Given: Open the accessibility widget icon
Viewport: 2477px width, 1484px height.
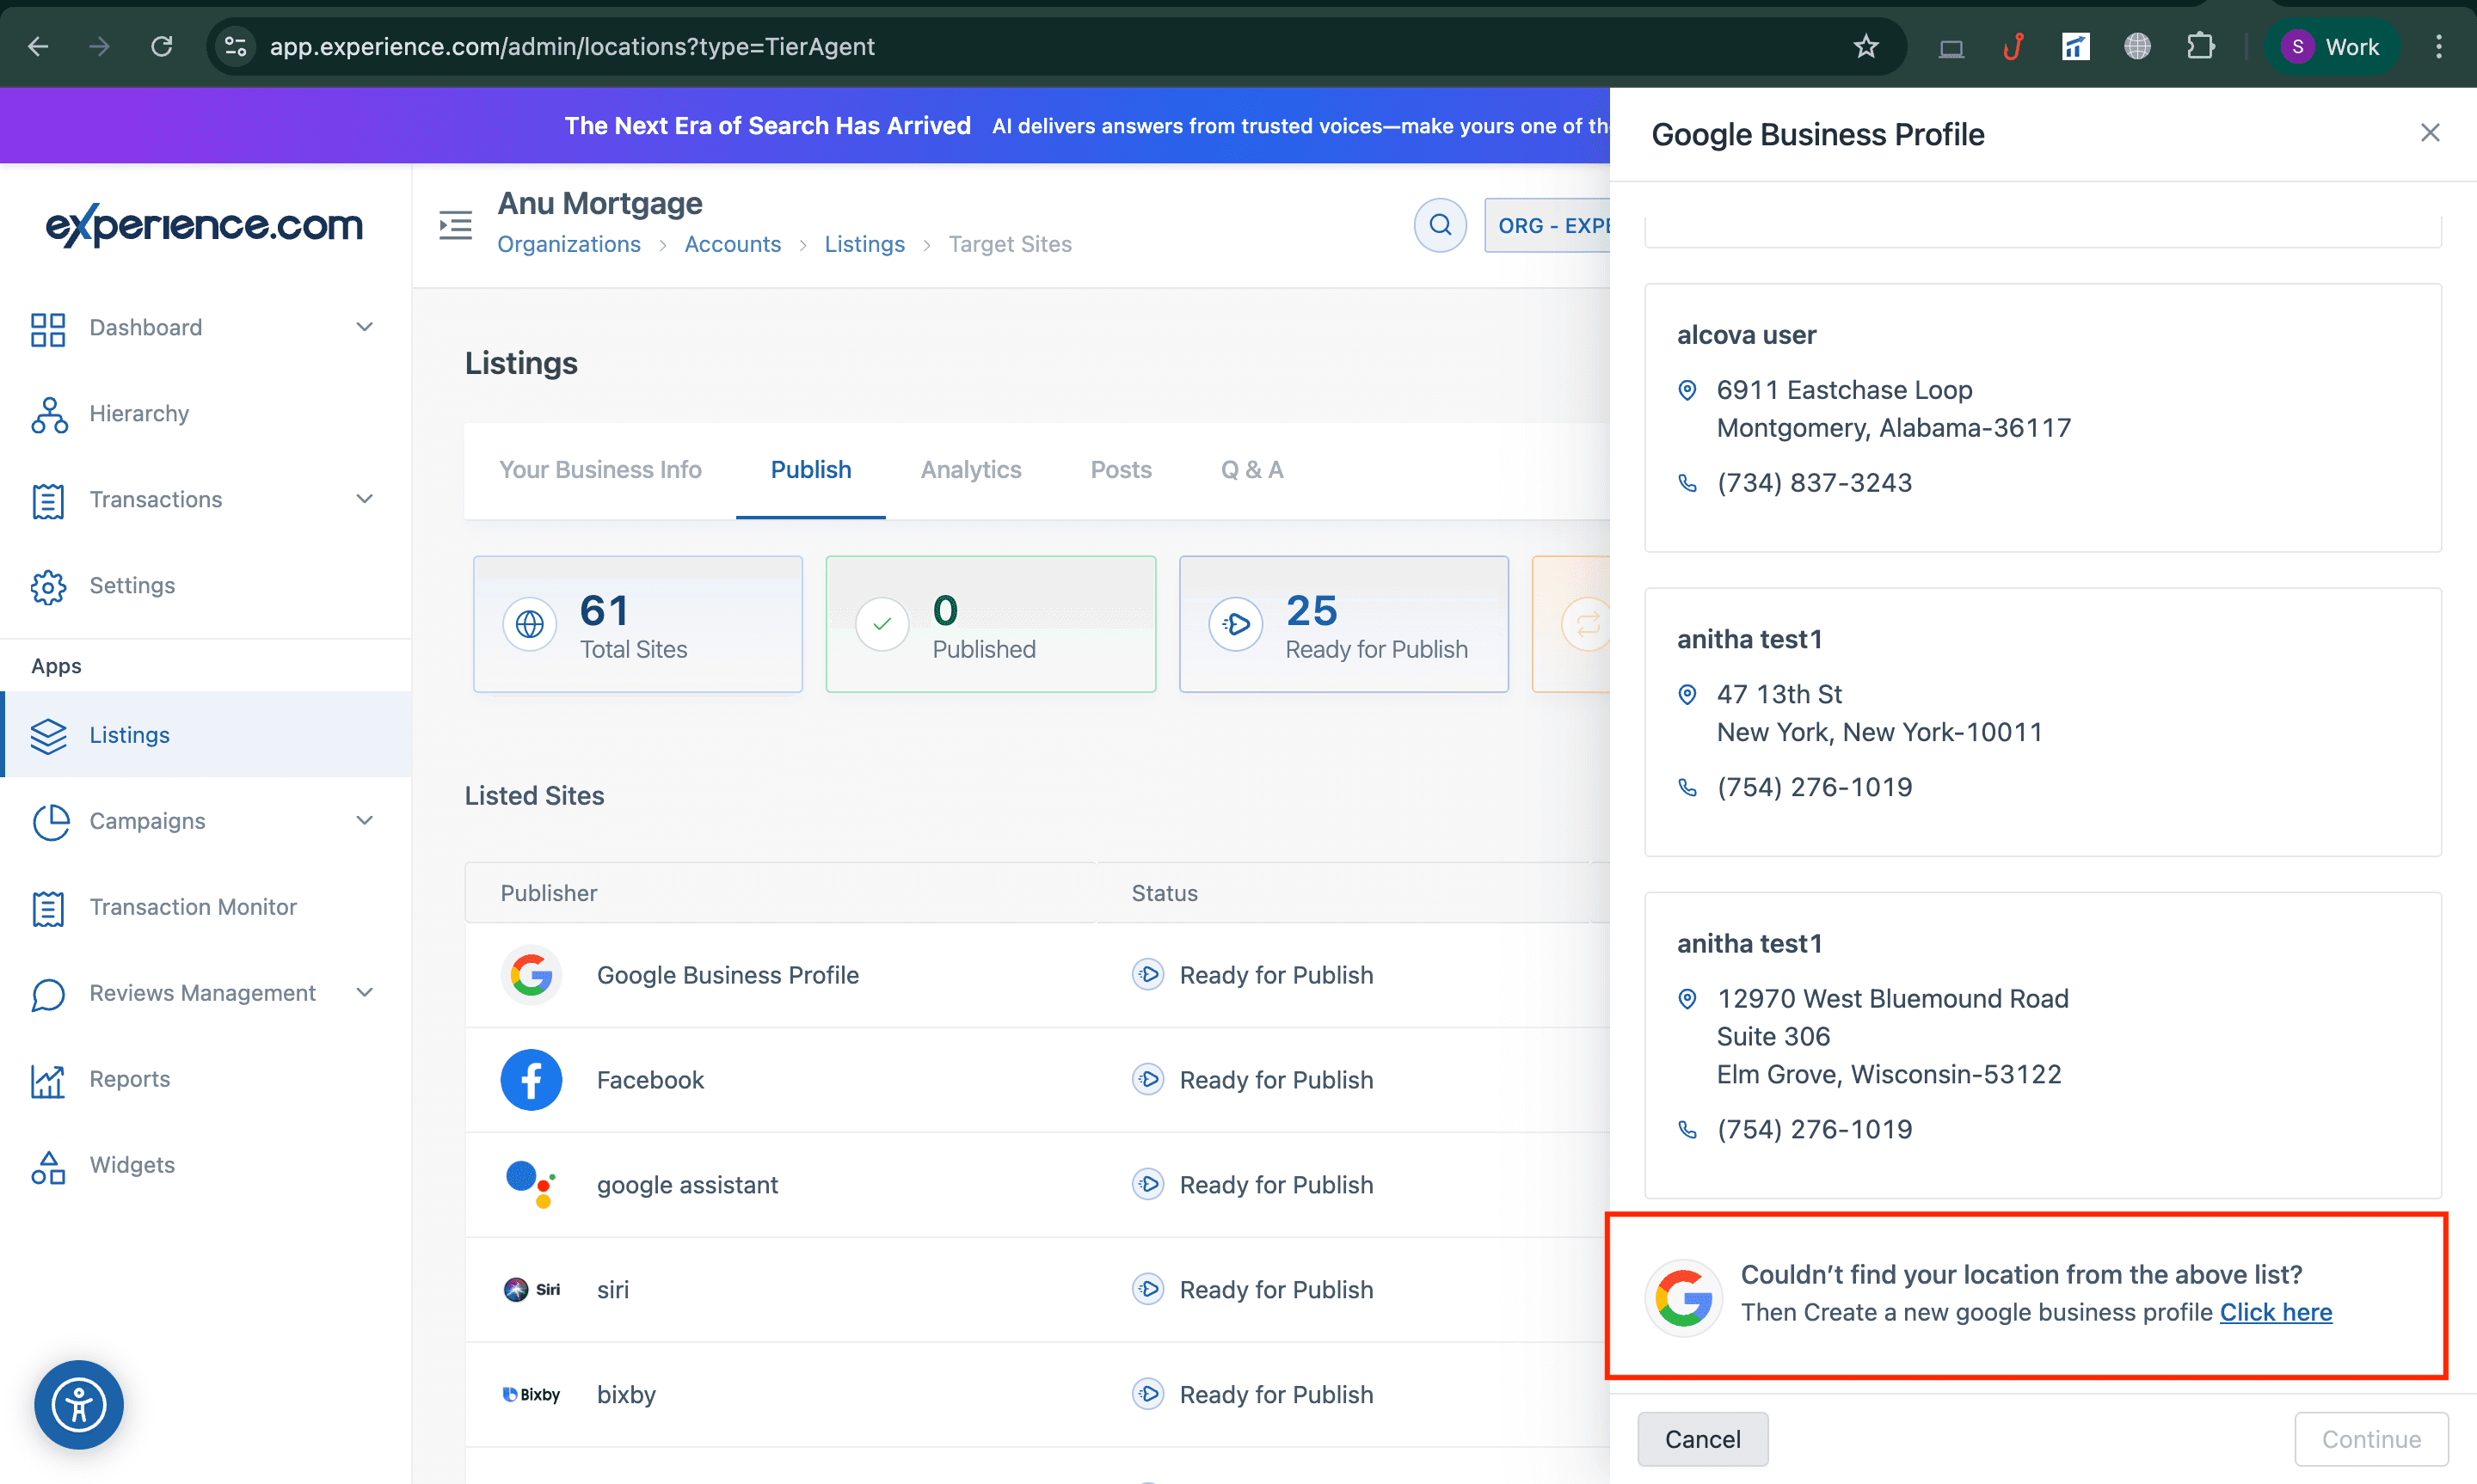Looking at the screenshot, I should click(x=78, y=1404).
